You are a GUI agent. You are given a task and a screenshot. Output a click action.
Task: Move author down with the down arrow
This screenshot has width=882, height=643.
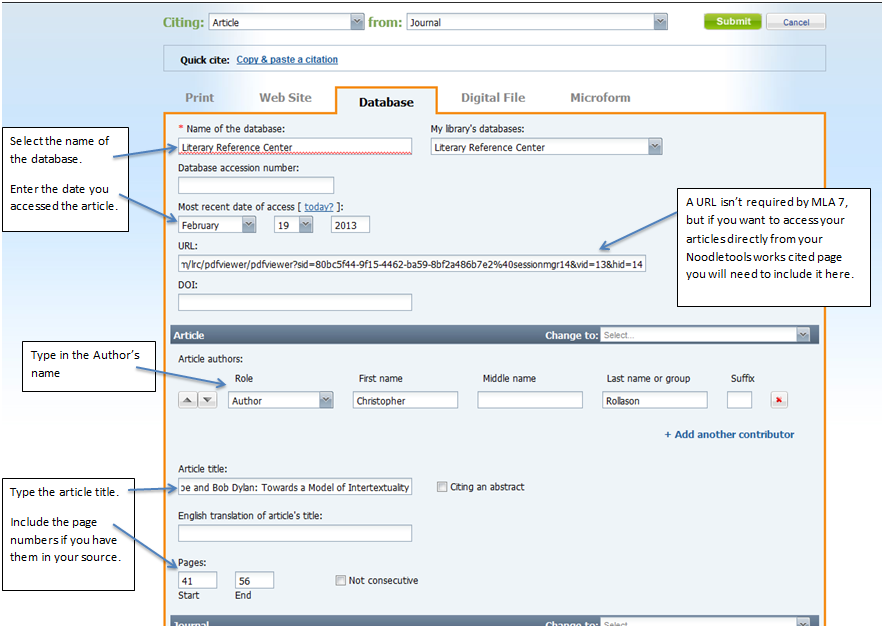click(x=207, y=400)
